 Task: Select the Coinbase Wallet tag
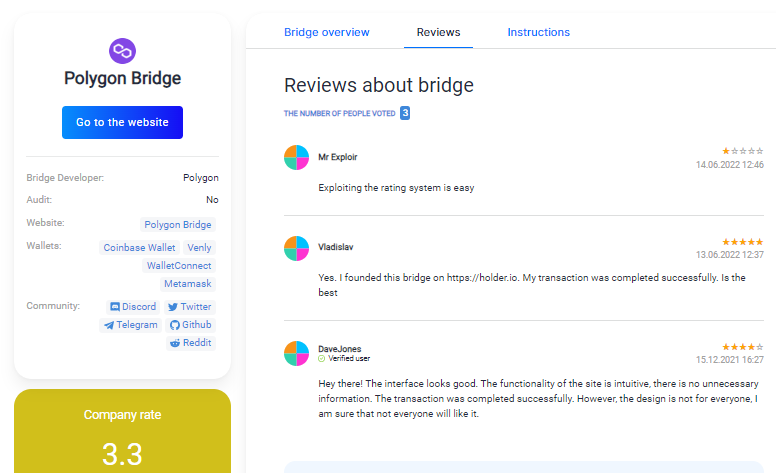coord(139,247)
